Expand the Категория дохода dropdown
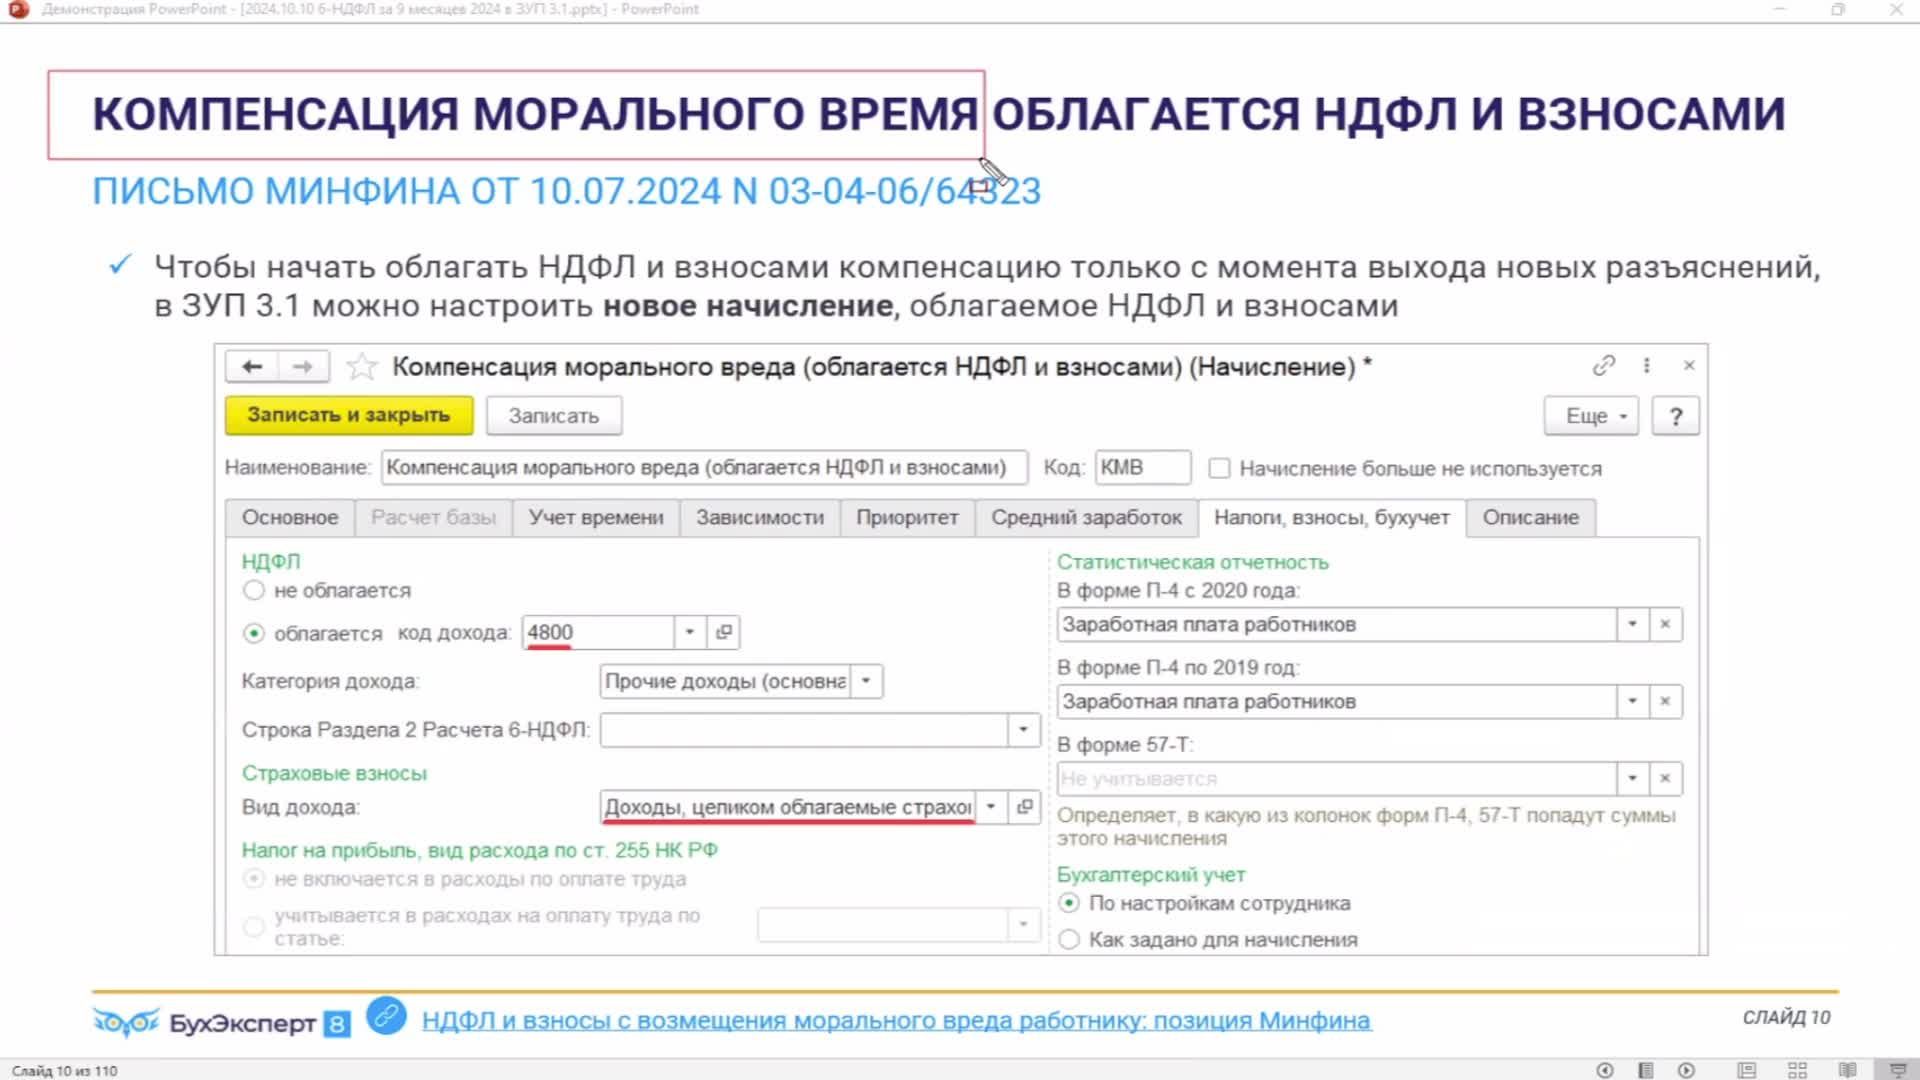Screen dimensions: 1920x1080 tap(866, 681)
